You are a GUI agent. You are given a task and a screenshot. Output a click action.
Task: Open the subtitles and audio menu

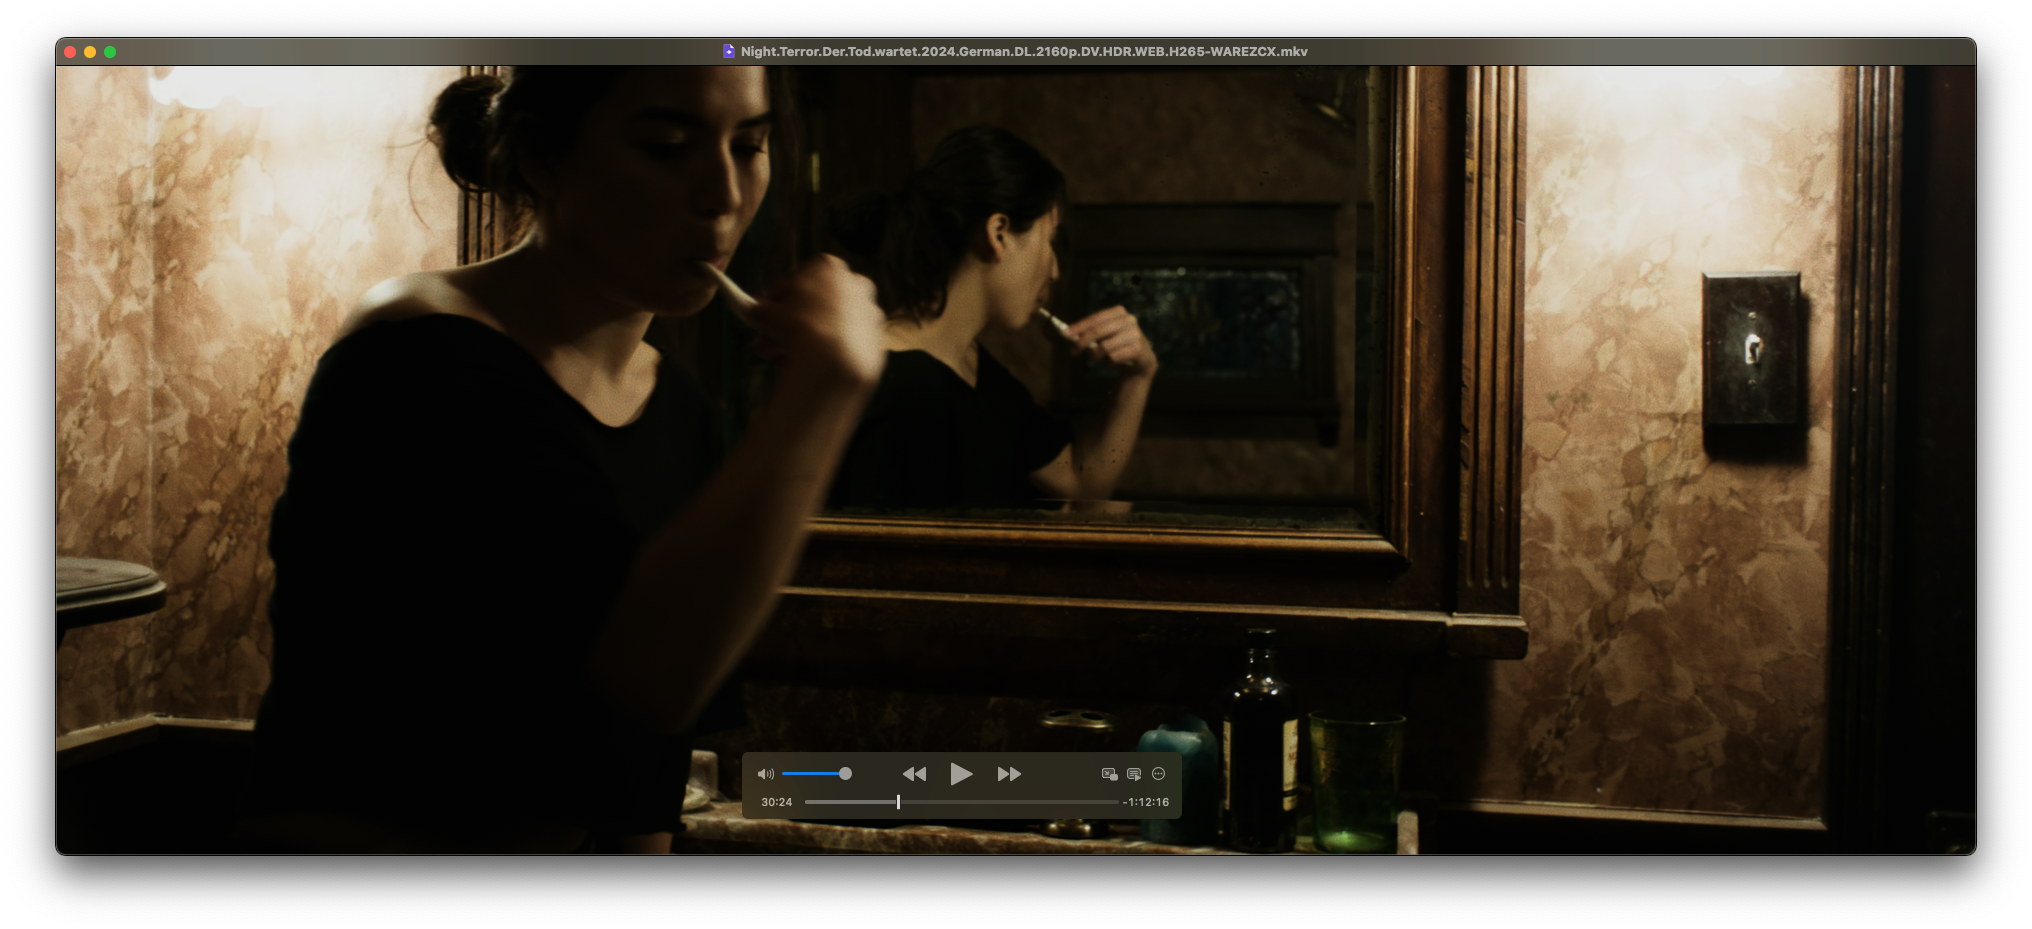[x=1134, y=774]
